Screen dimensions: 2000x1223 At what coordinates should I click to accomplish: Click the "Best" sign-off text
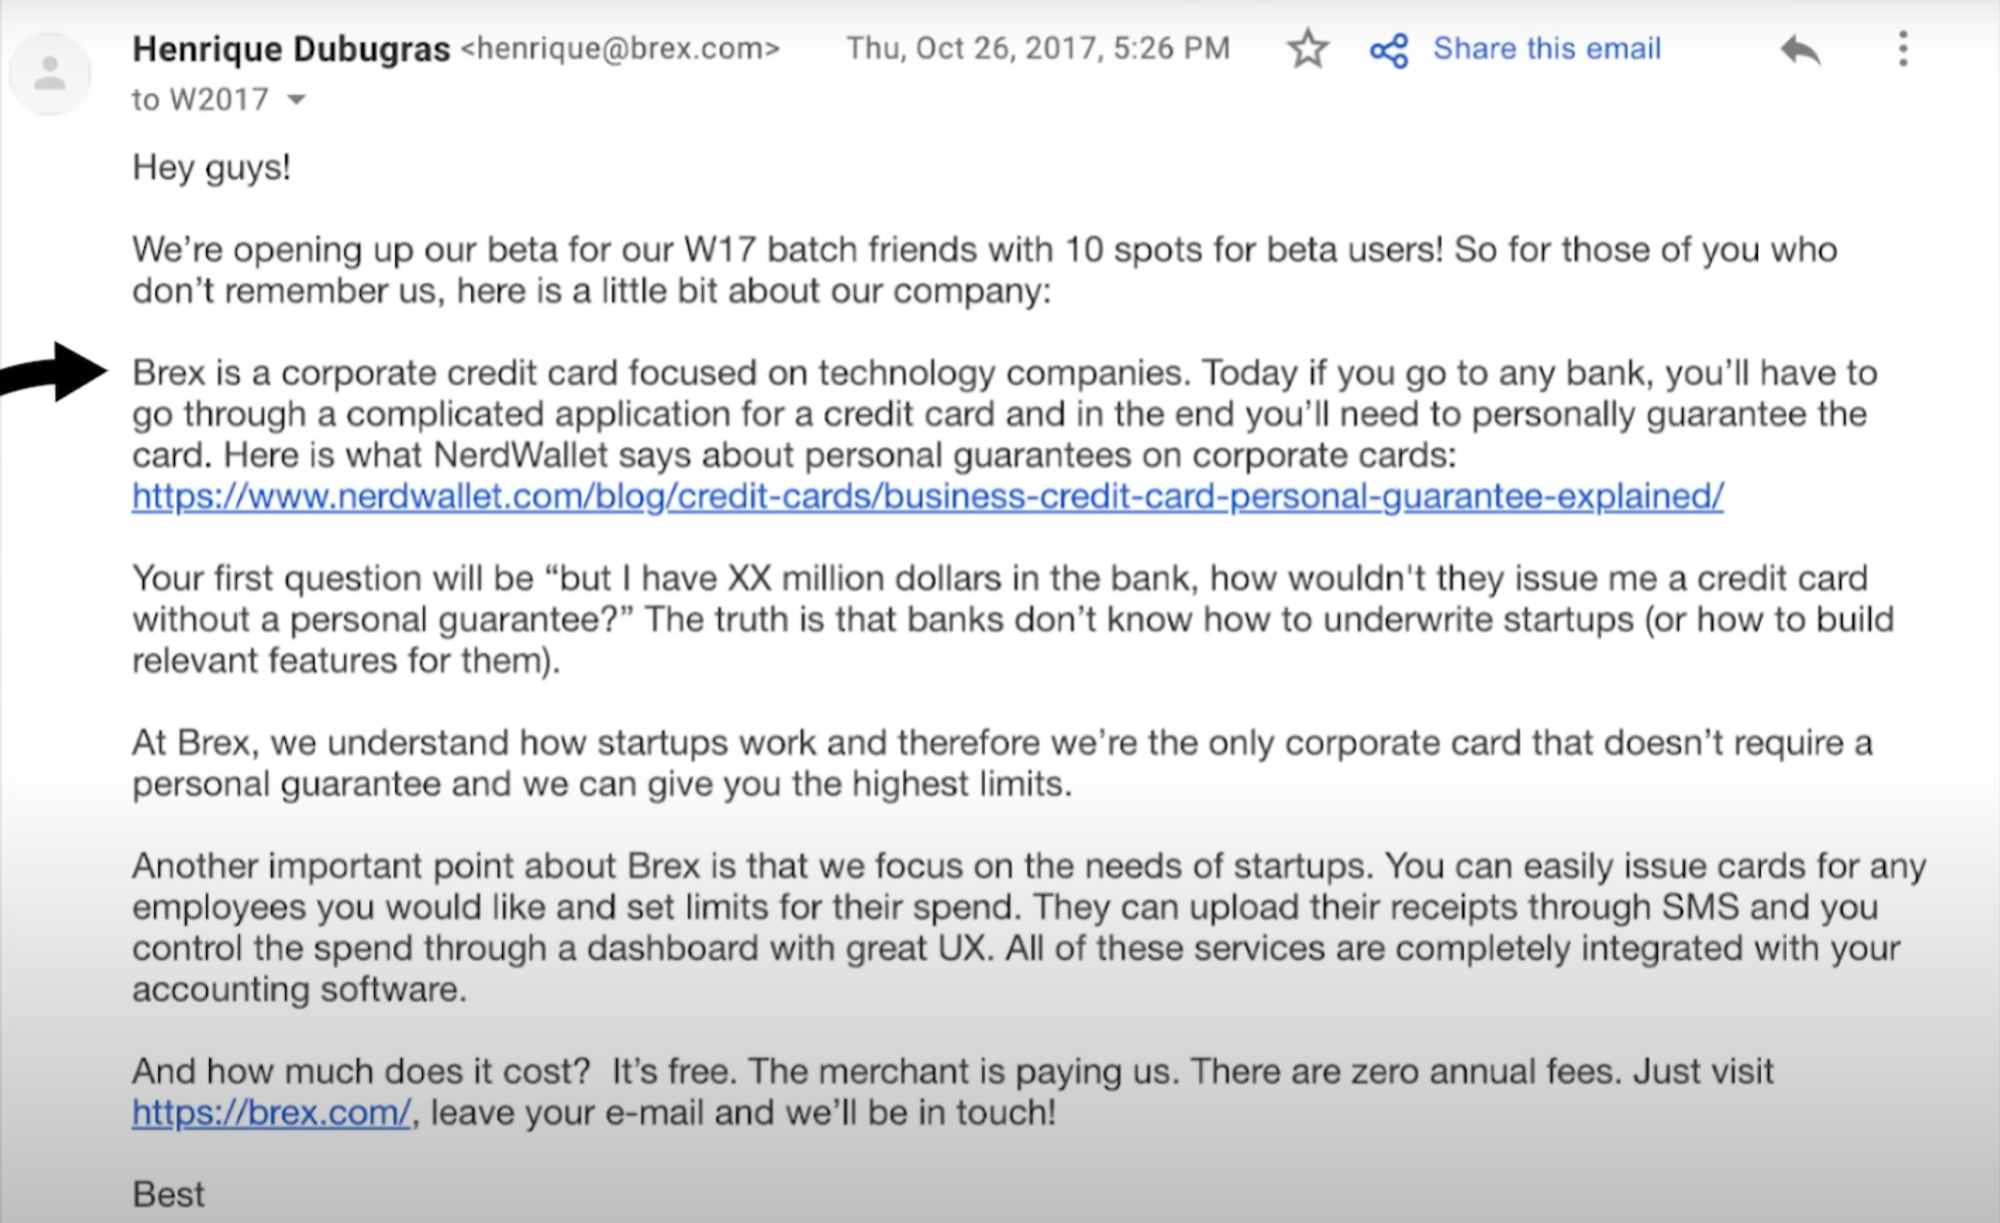168,1195
